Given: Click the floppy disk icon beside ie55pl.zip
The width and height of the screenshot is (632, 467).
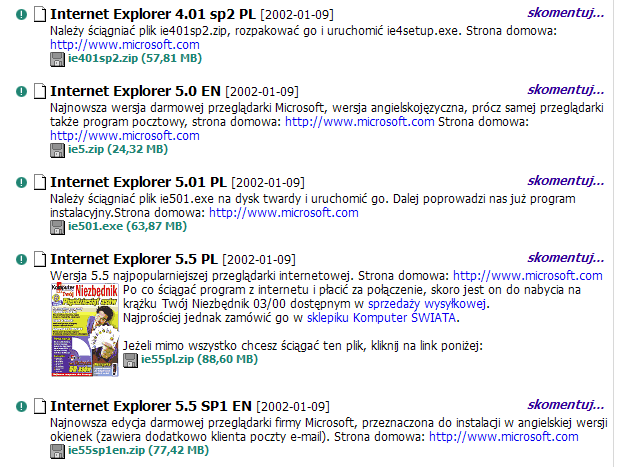Looking at the screenshot, I should pyautogui.click(x=130, y=360).
